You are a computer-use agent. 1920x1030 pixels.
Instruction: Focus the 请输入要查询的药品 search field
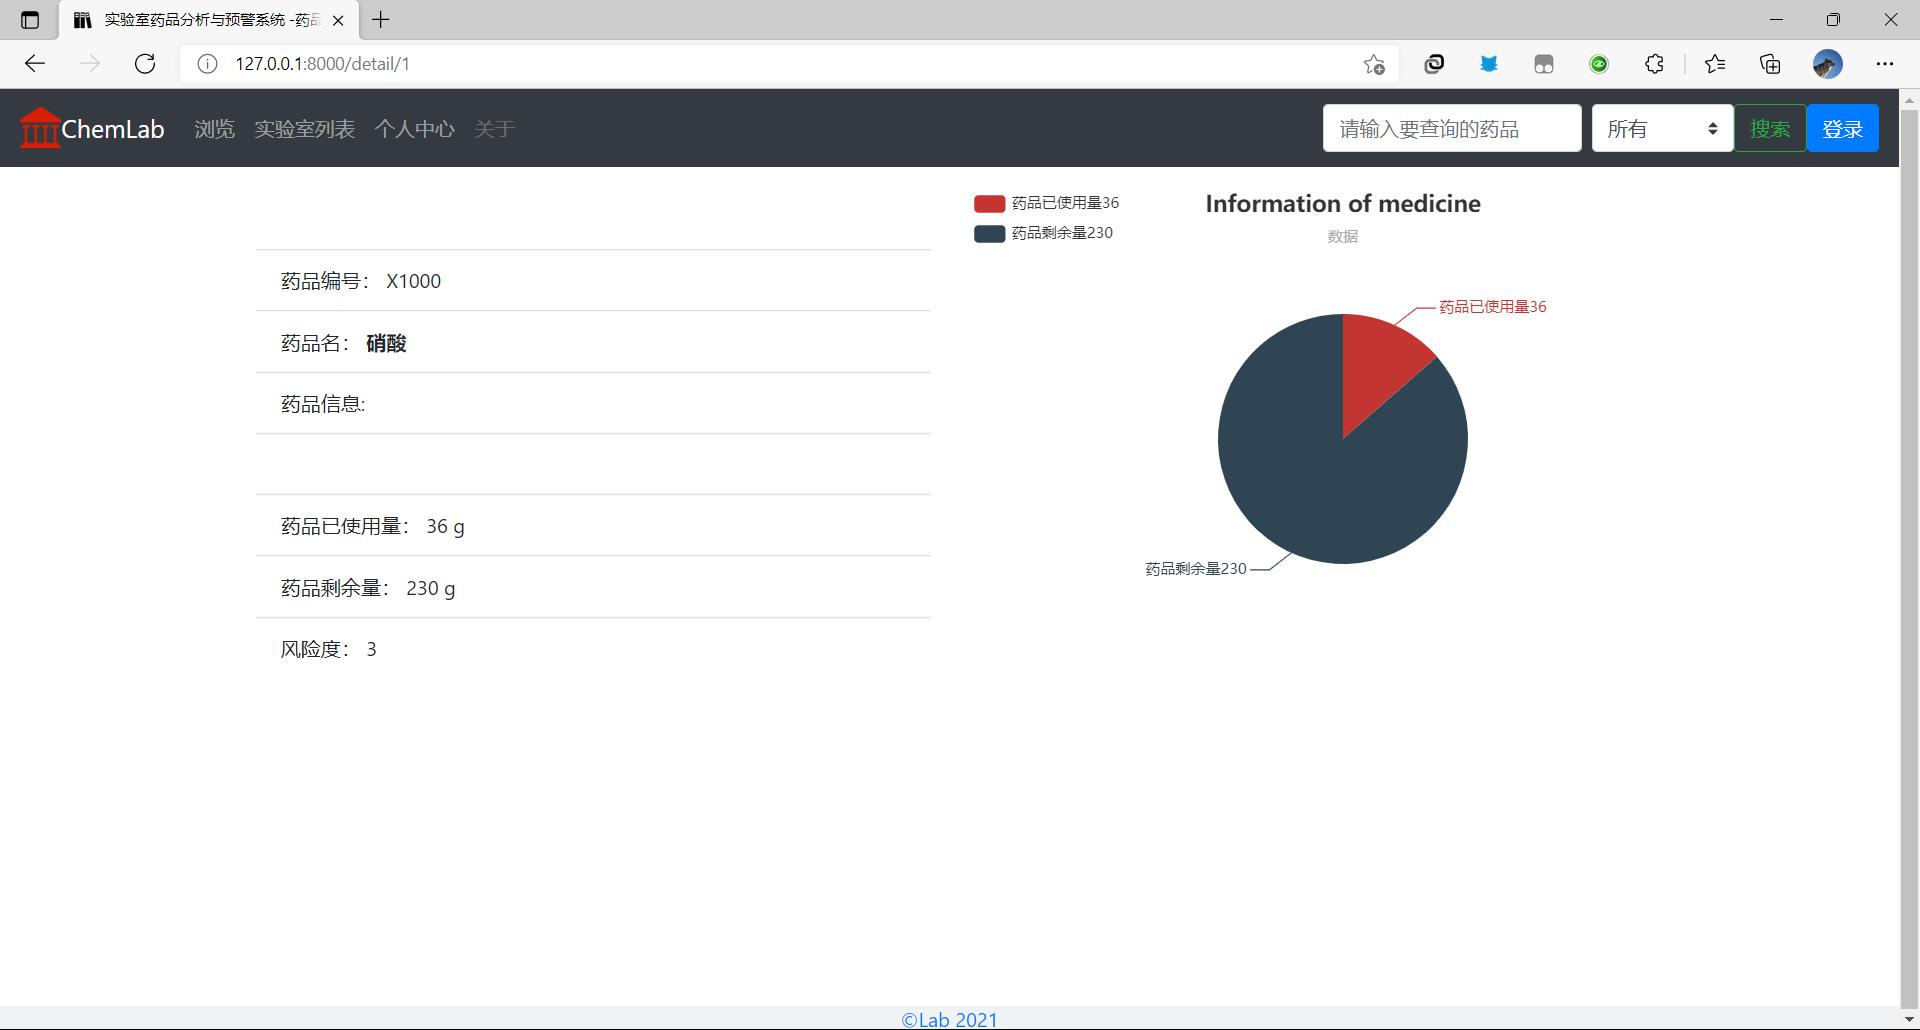tap(1452, 128)
